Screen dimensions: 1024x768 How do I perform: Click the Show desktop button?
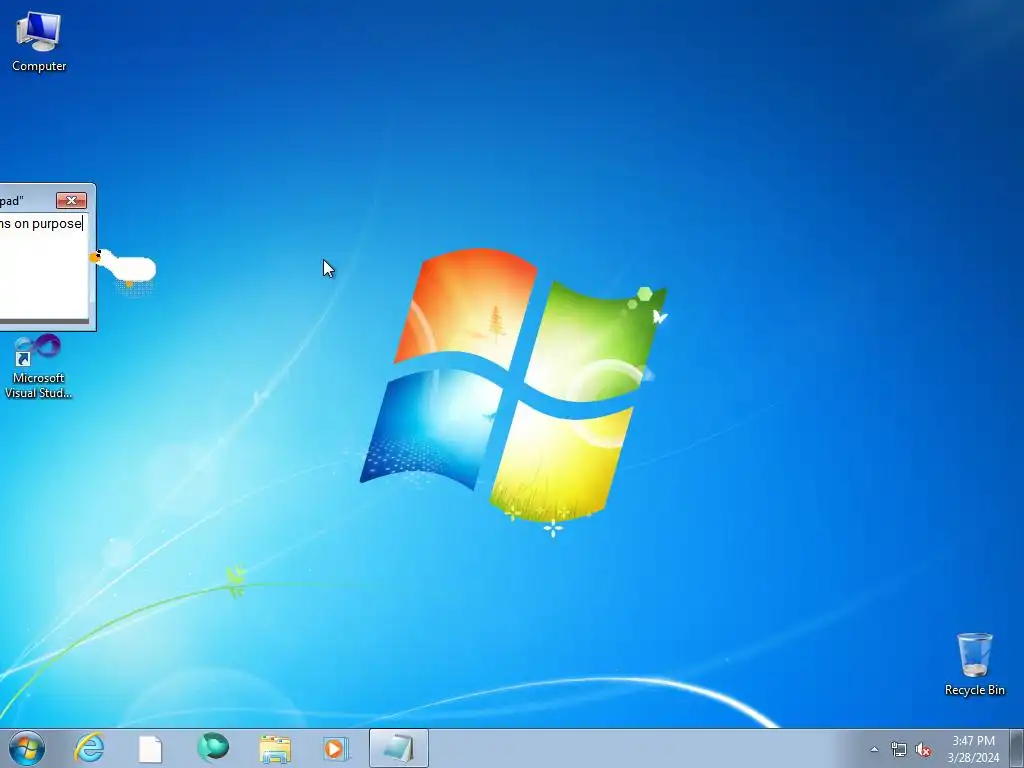tap(1017, 748)
